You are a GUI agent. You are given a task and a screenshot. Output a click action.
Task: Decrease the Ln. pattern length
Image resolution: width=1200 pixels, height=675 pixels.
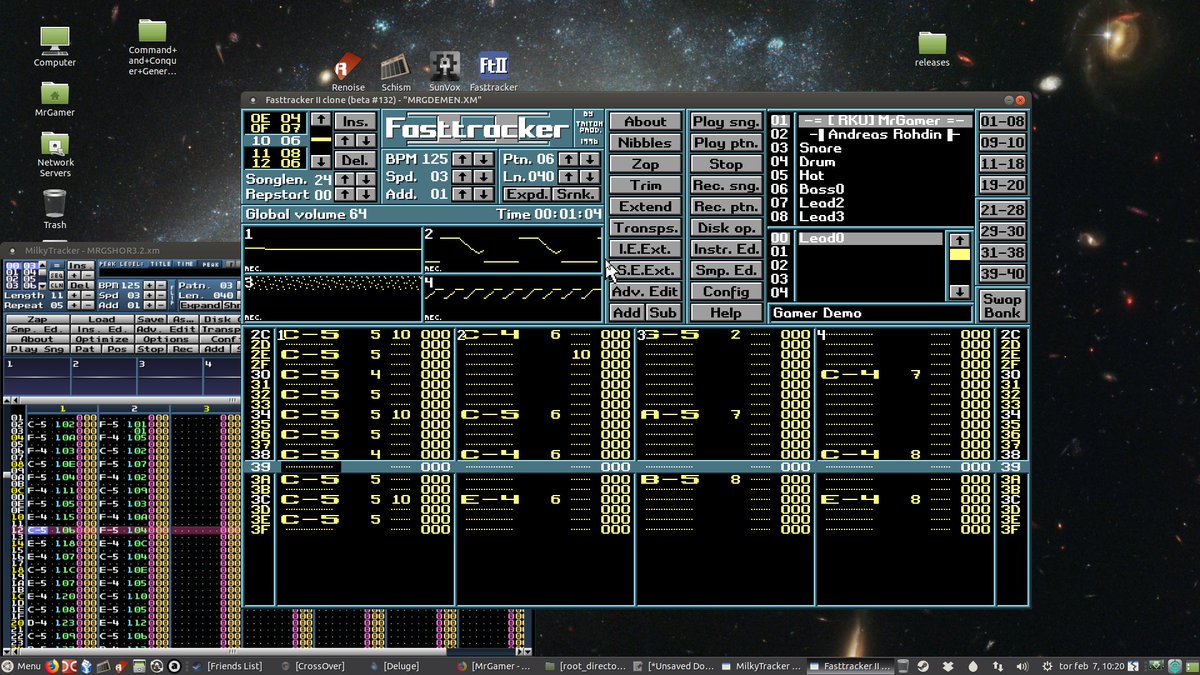click(590, 177)
